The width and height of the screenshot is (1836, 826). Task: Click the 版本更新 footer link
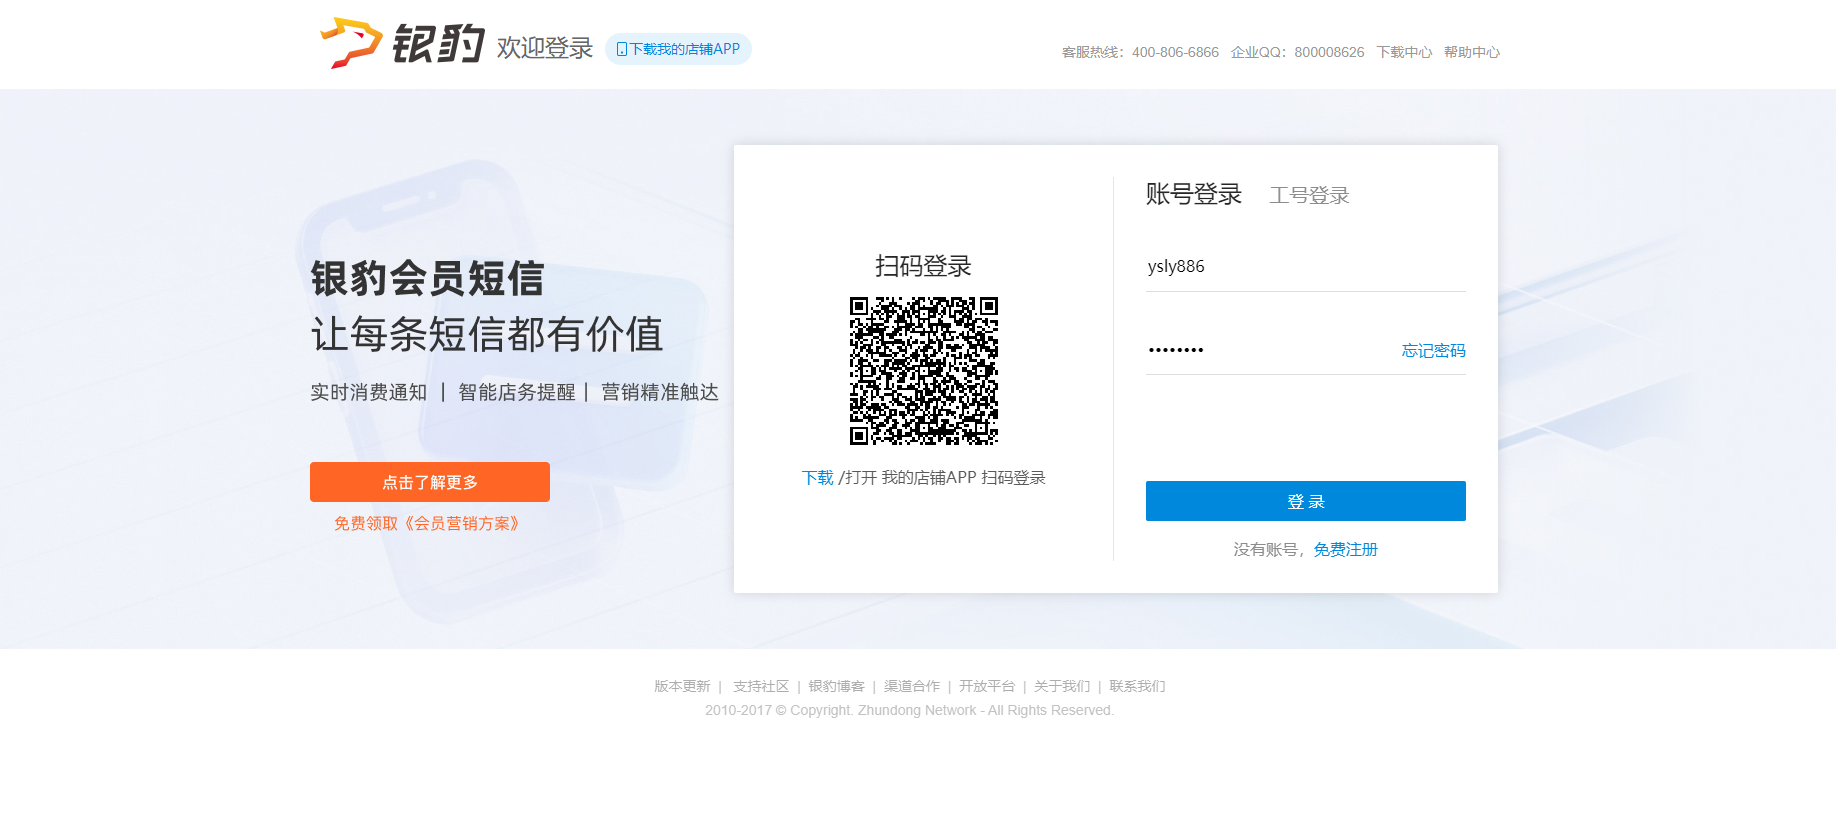click(682, 686)
